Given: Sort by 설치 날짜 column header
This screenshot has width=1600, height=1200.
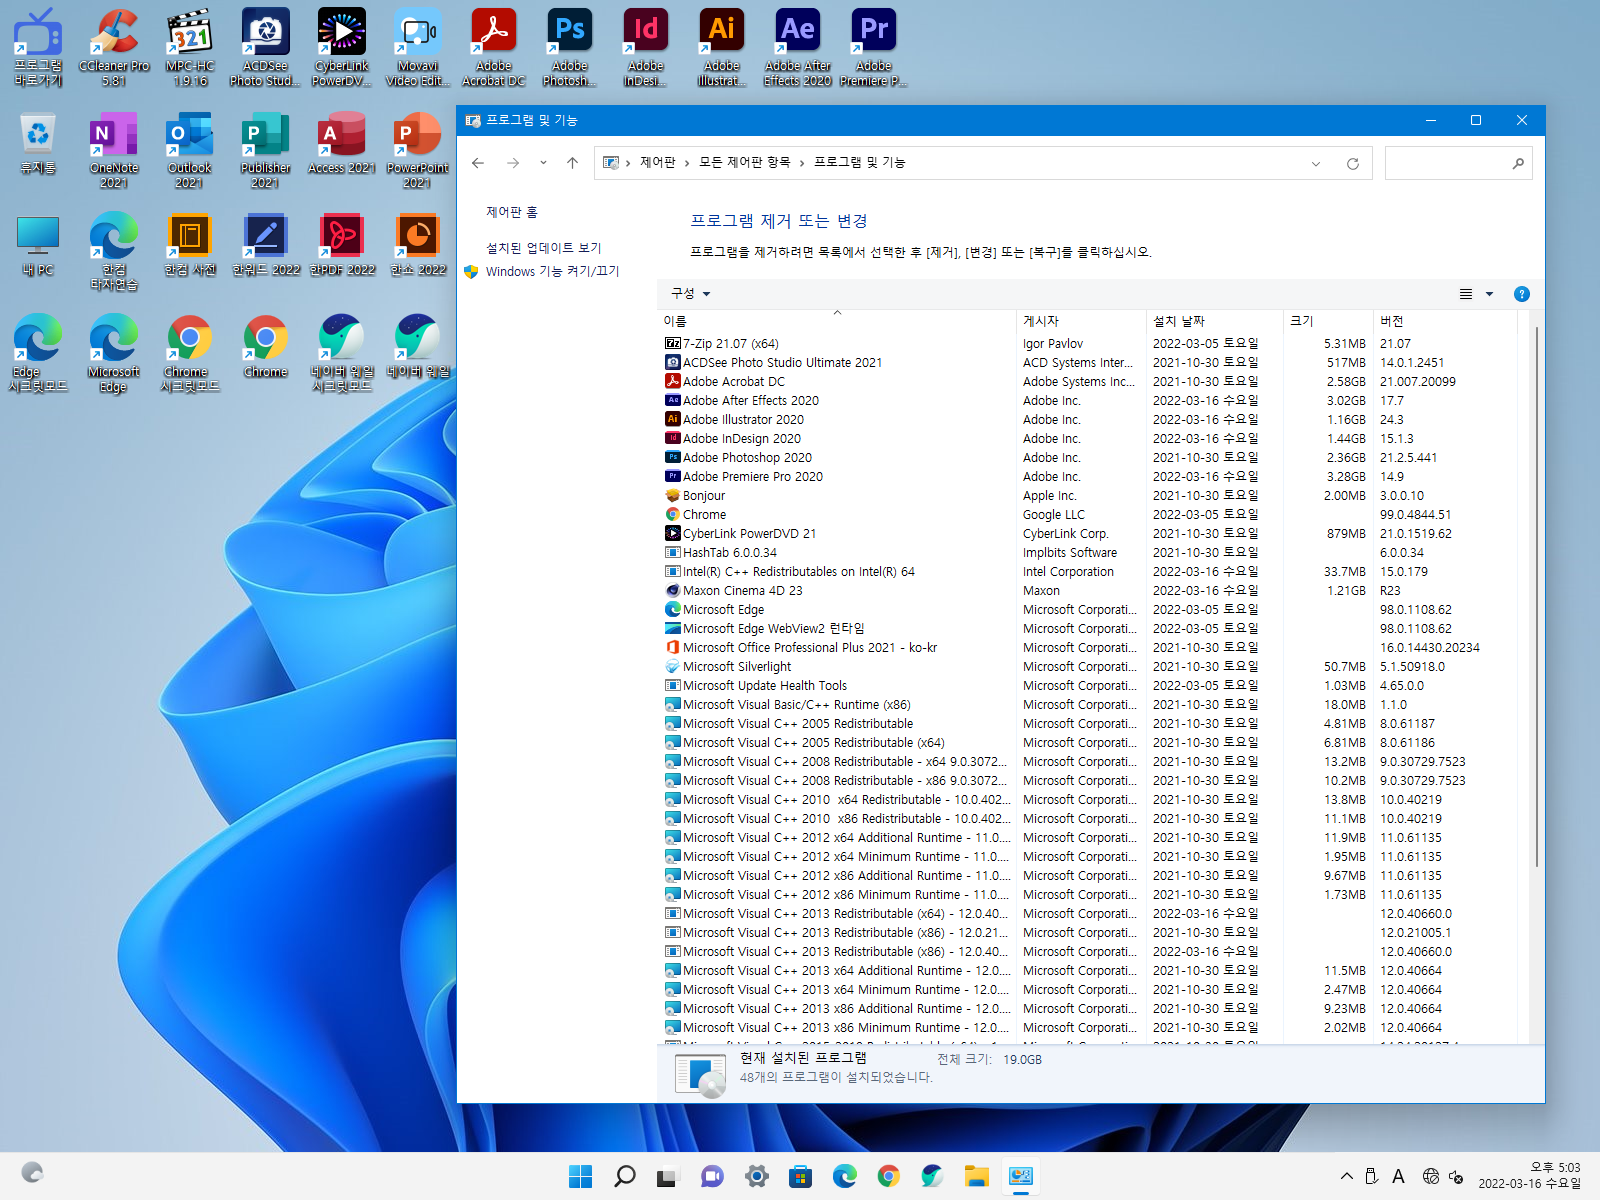Looking at the screenshot, I should coord(1215,321).
